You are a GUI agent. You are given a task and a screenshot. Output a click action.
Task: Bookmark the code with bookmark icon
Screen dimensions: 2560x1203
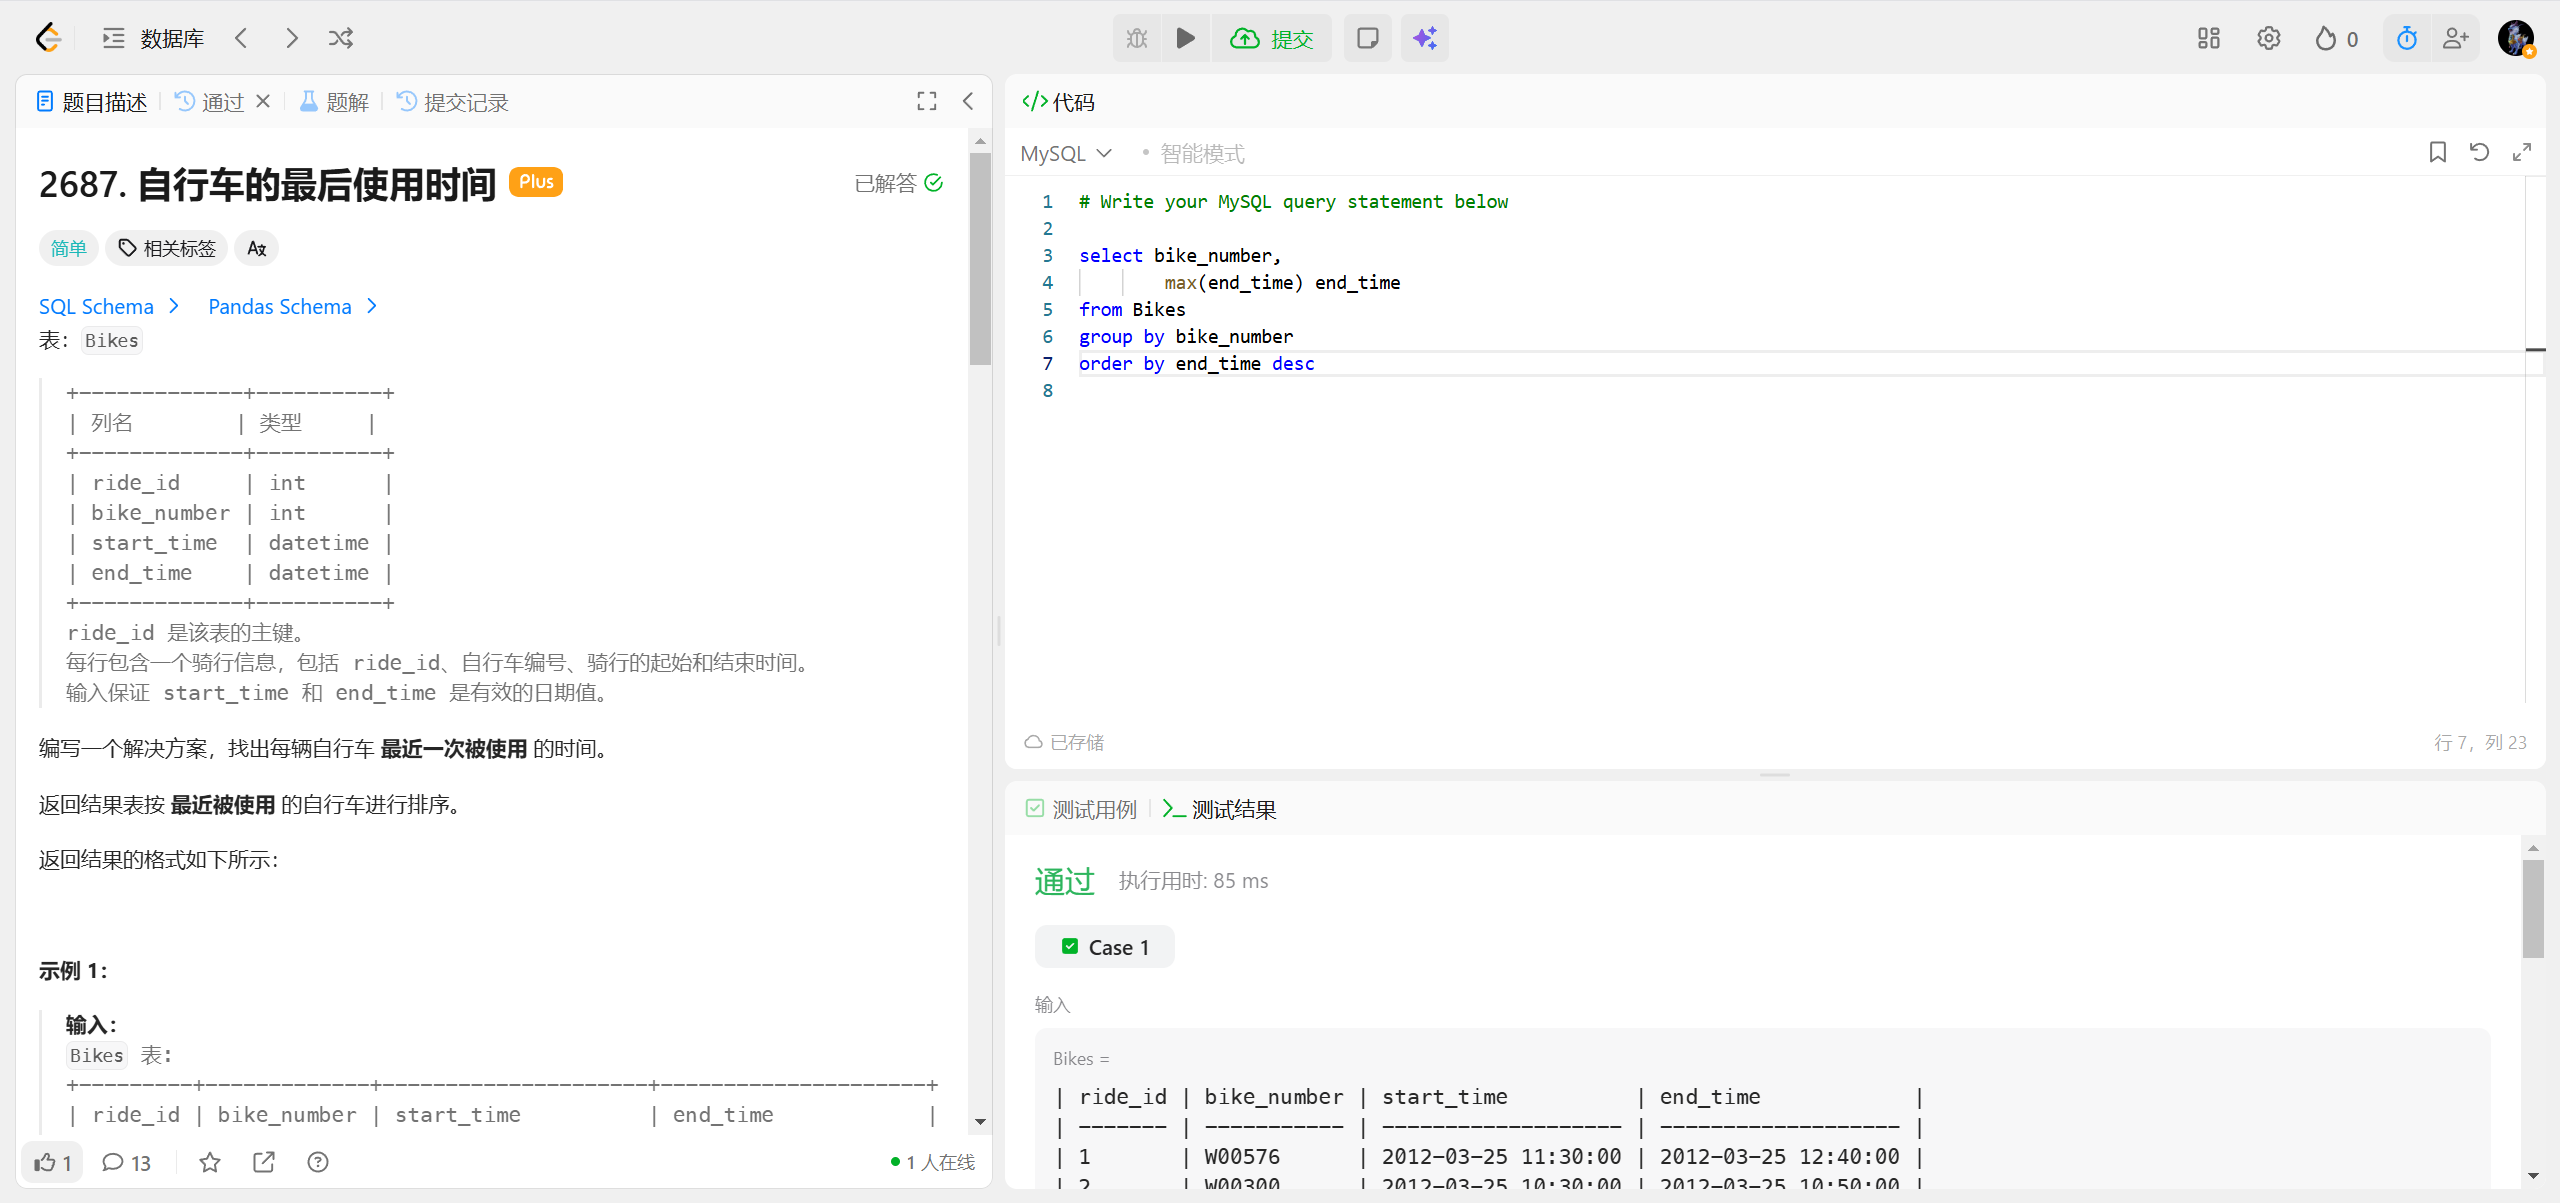pos(2437,152)
